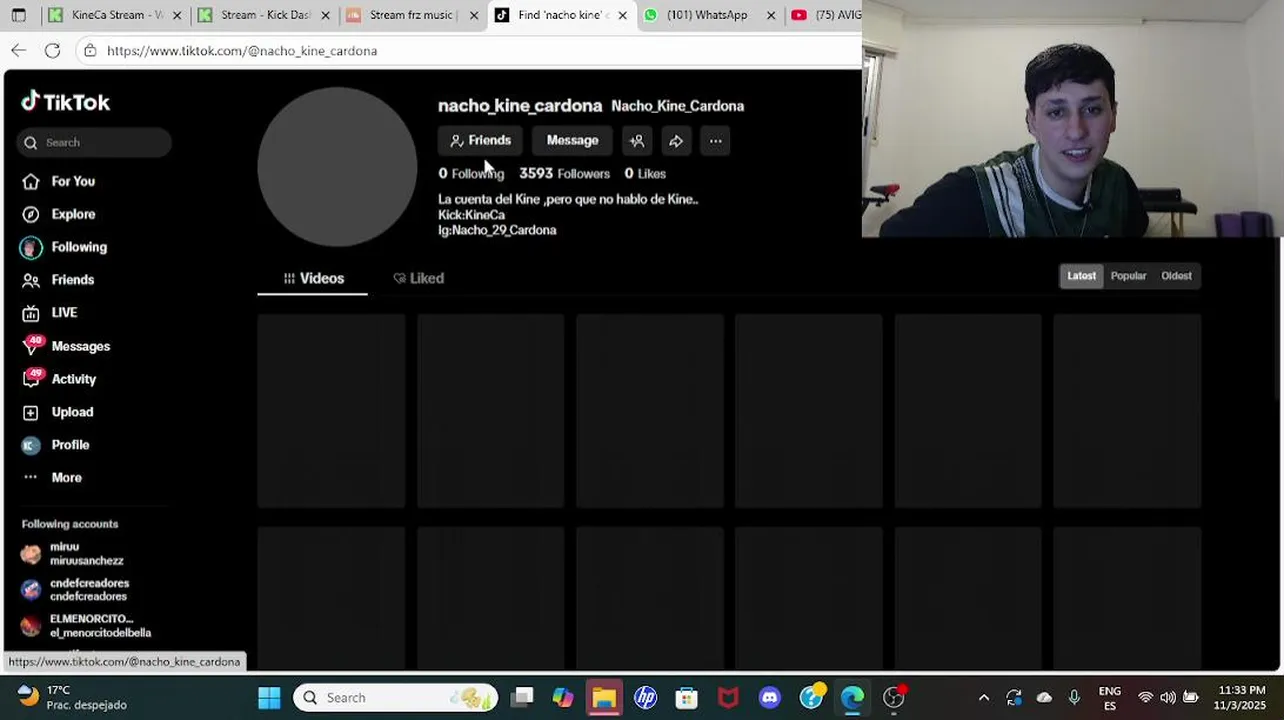
Task: Show hidden system tray icons
Action: pos(983,698)
